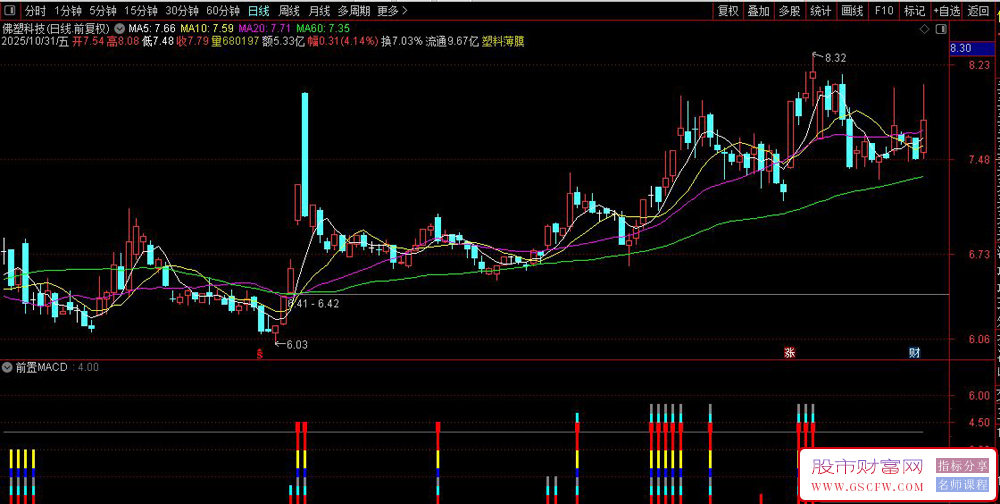Click the 叠加 overlay button

pyautogui.click(x=758, y=11)
